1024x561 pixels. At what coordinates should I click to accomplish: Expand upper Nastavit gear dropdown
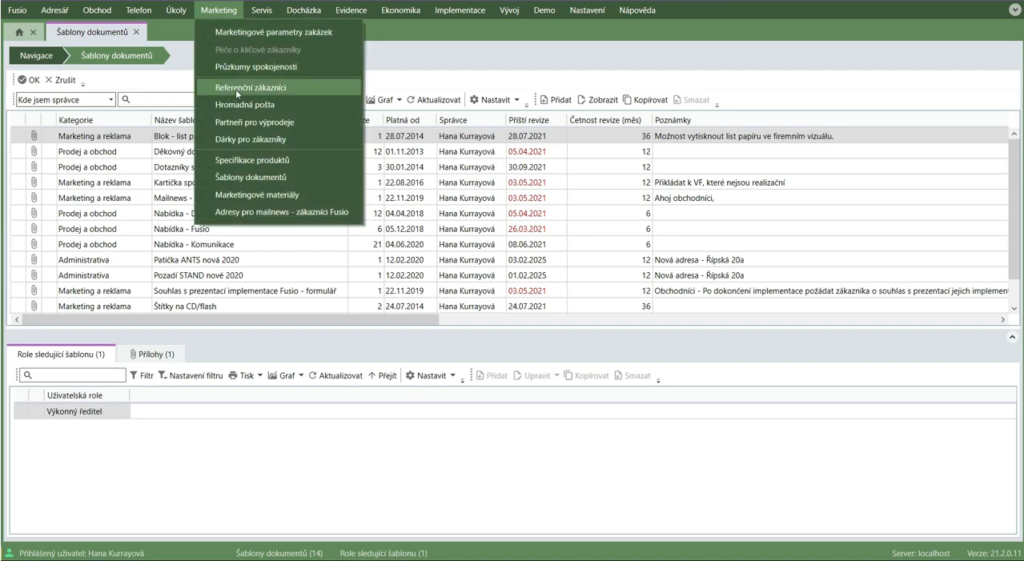tap(515, 100)
